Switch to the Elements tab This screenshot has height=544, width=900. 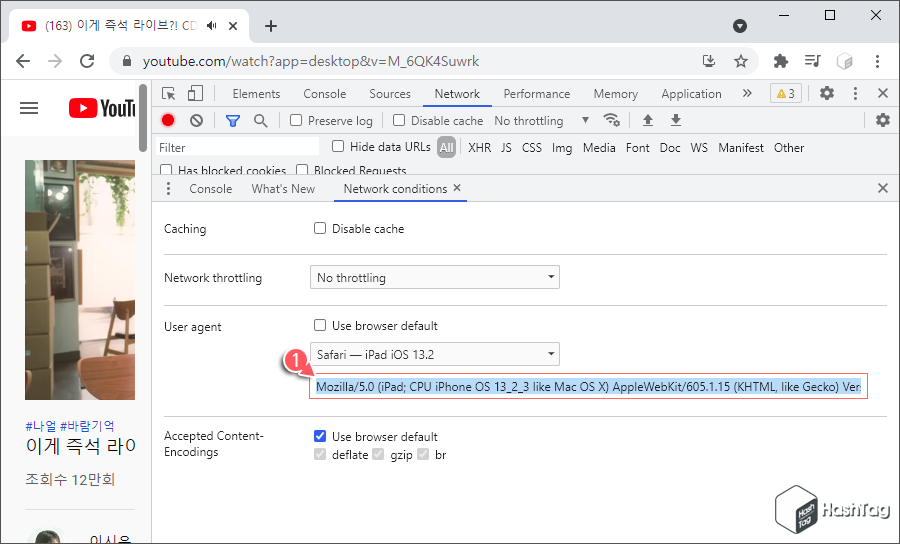[256, 94]
